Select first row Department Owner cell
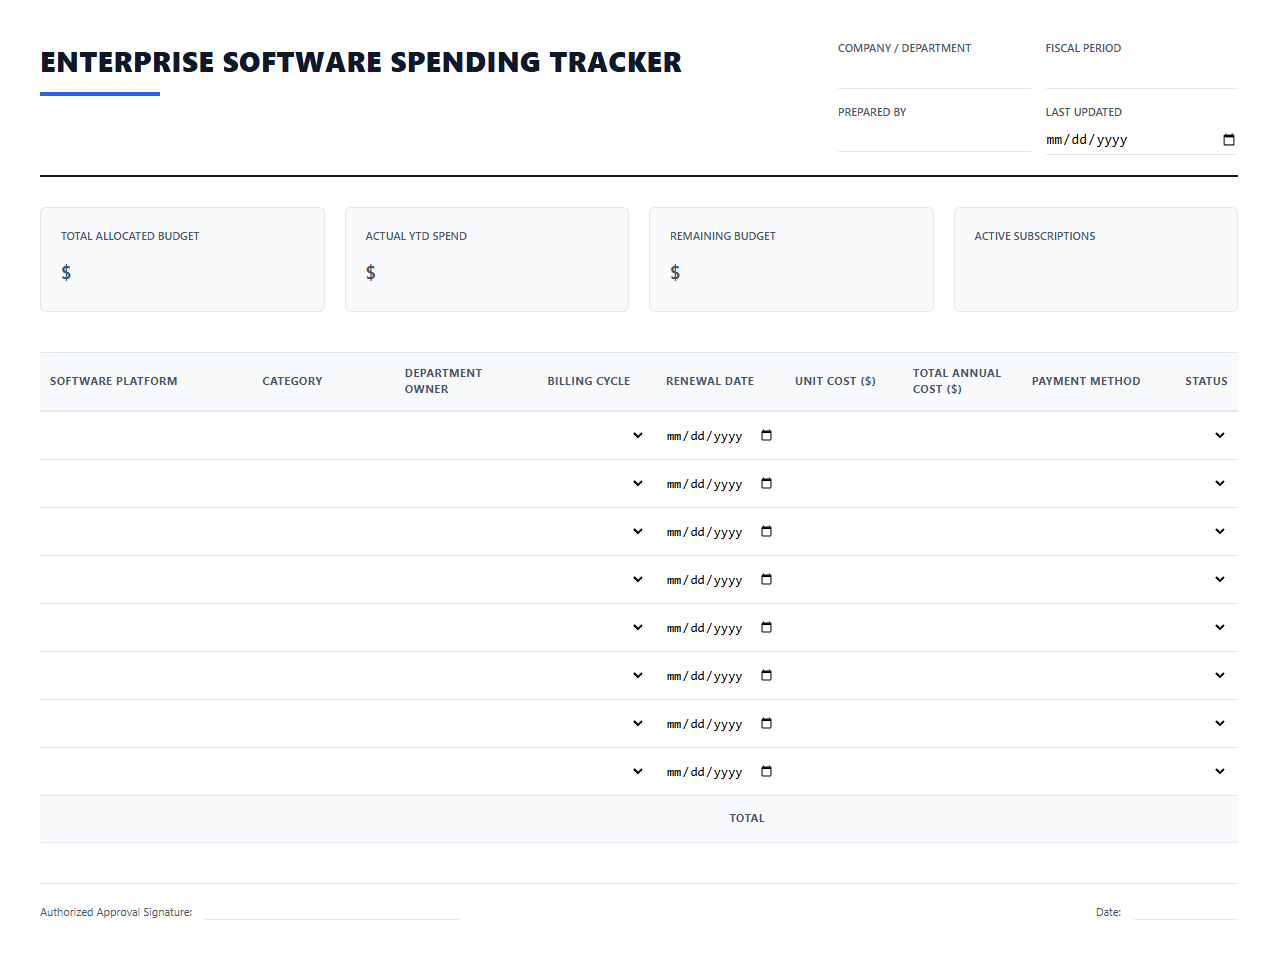1278x960 pixels. pos(466,436)
